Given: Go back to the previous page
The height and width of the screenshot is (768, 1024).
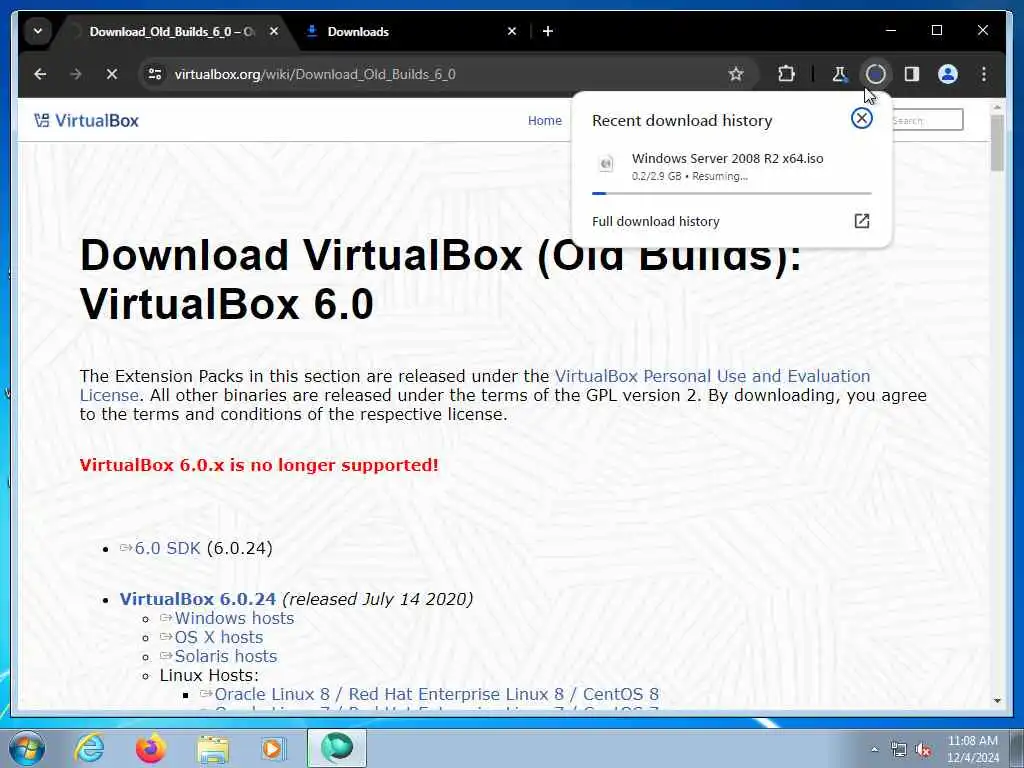Looking at the screenshot, I should tap(40, 74).
